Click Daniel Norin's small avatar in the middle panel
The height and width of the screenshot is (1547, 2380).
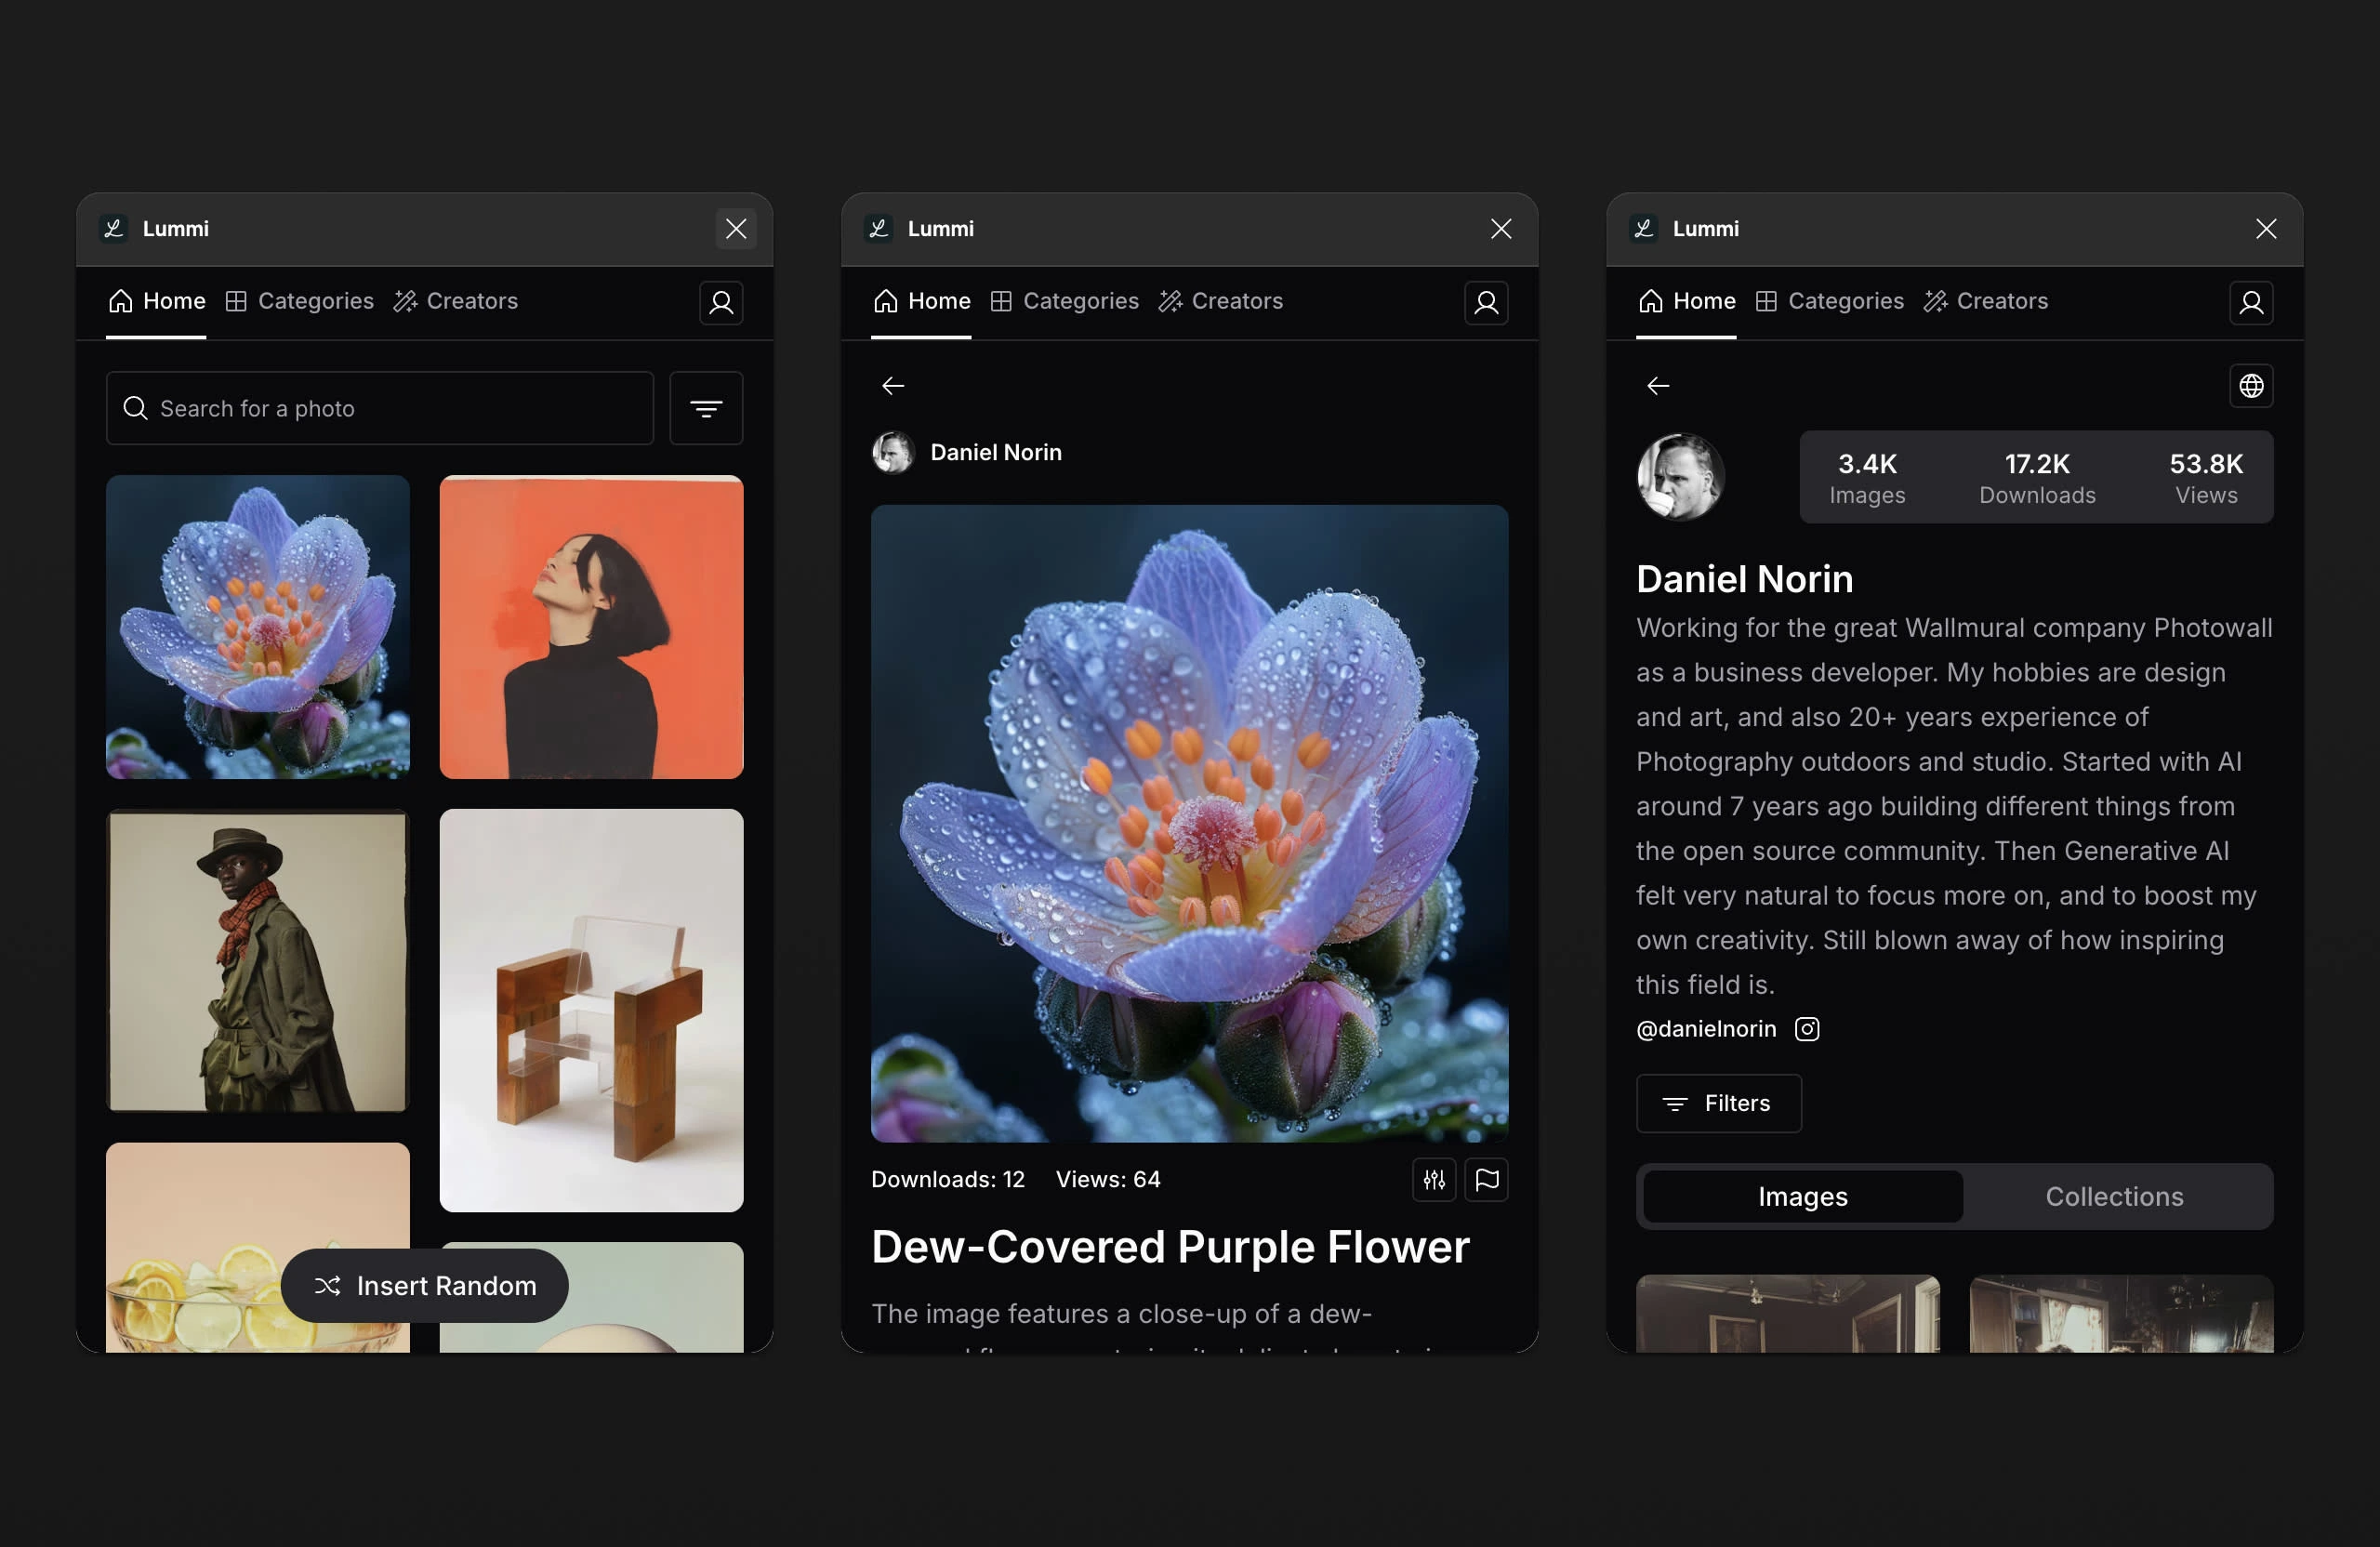[x=893, y=453]
